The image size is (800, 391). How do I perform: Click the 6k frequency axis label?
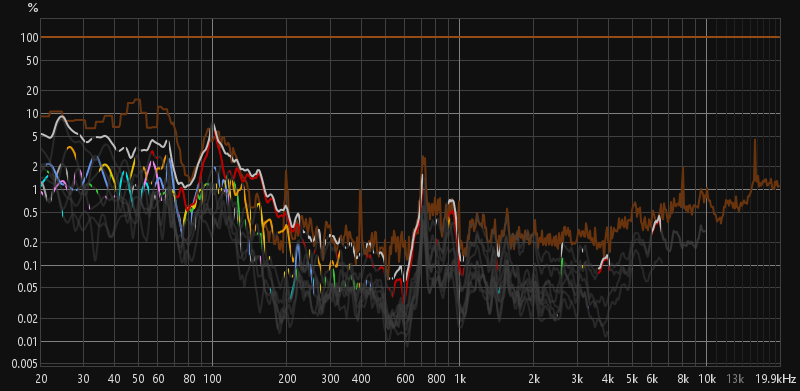click(652, 379)
